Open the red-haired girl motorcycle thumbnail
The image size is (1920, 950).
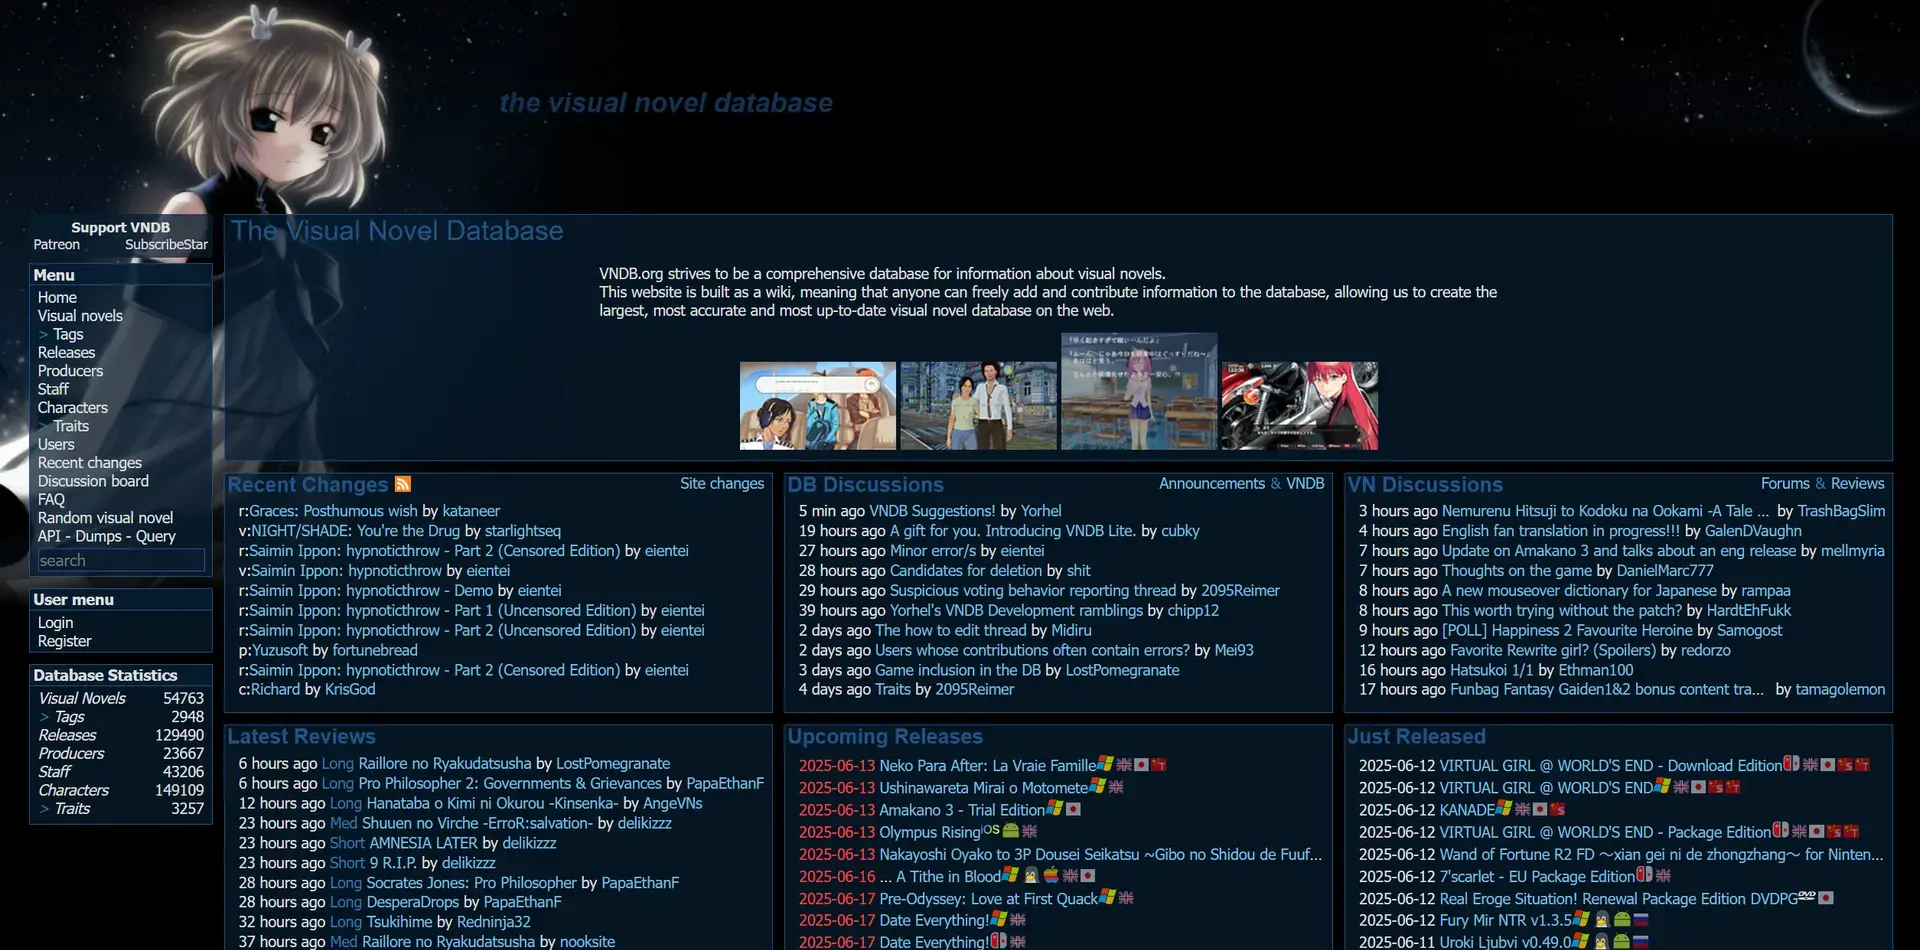click(1300, 406)
